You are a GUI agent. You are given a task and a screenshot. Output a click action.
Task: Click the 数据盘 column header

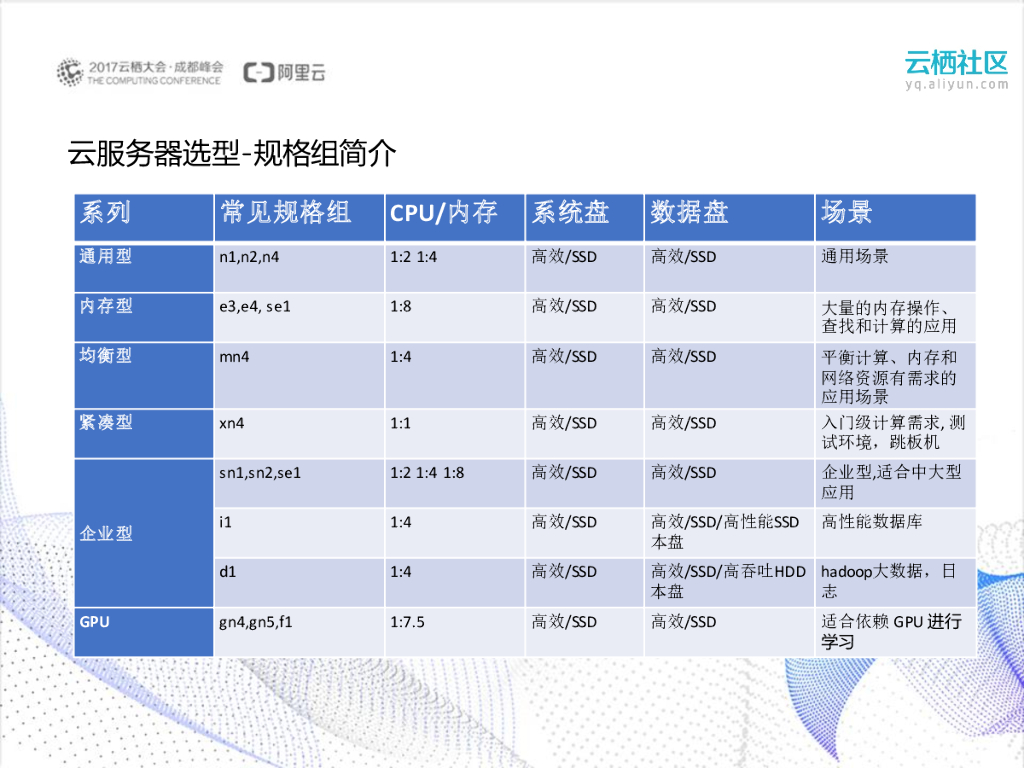pyautogui.click(x=729, y=217)
